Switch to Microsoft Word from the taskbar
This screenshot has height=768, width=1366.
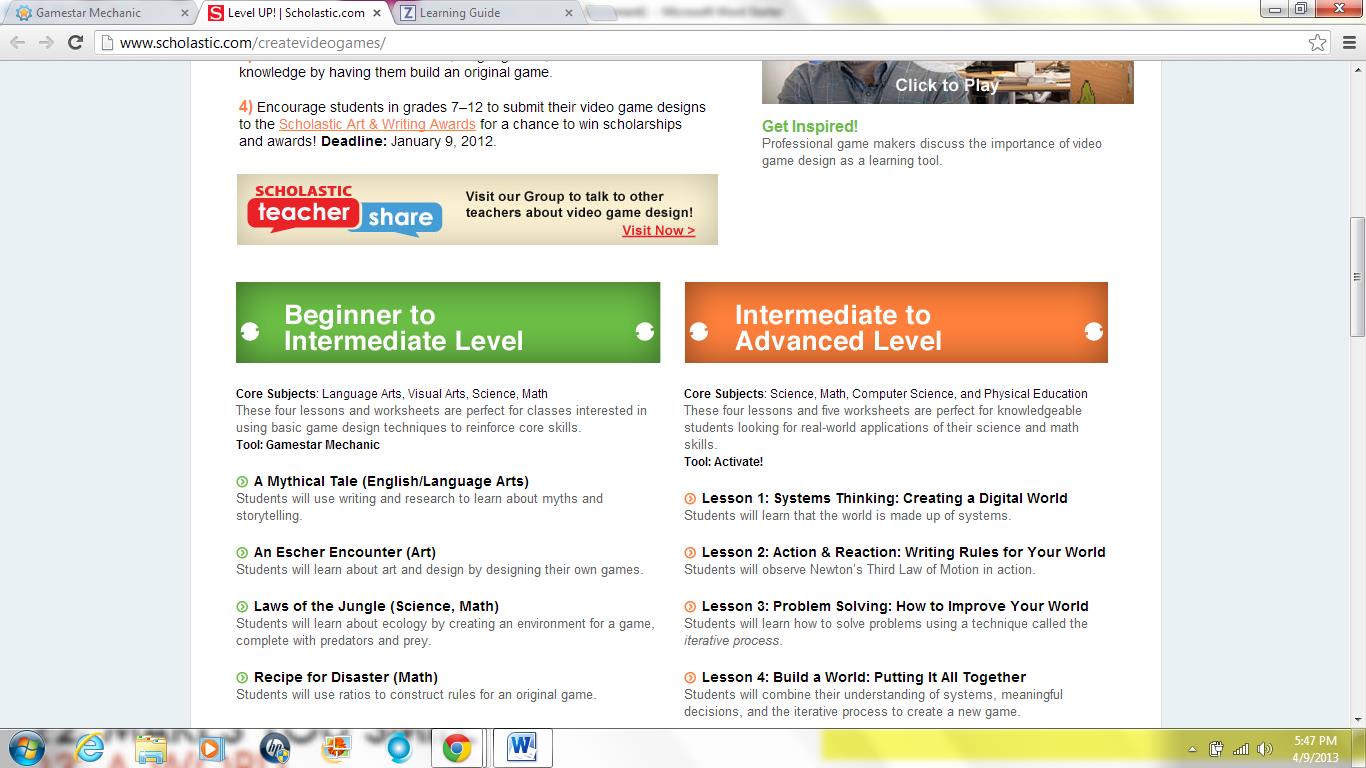point(522,748)
